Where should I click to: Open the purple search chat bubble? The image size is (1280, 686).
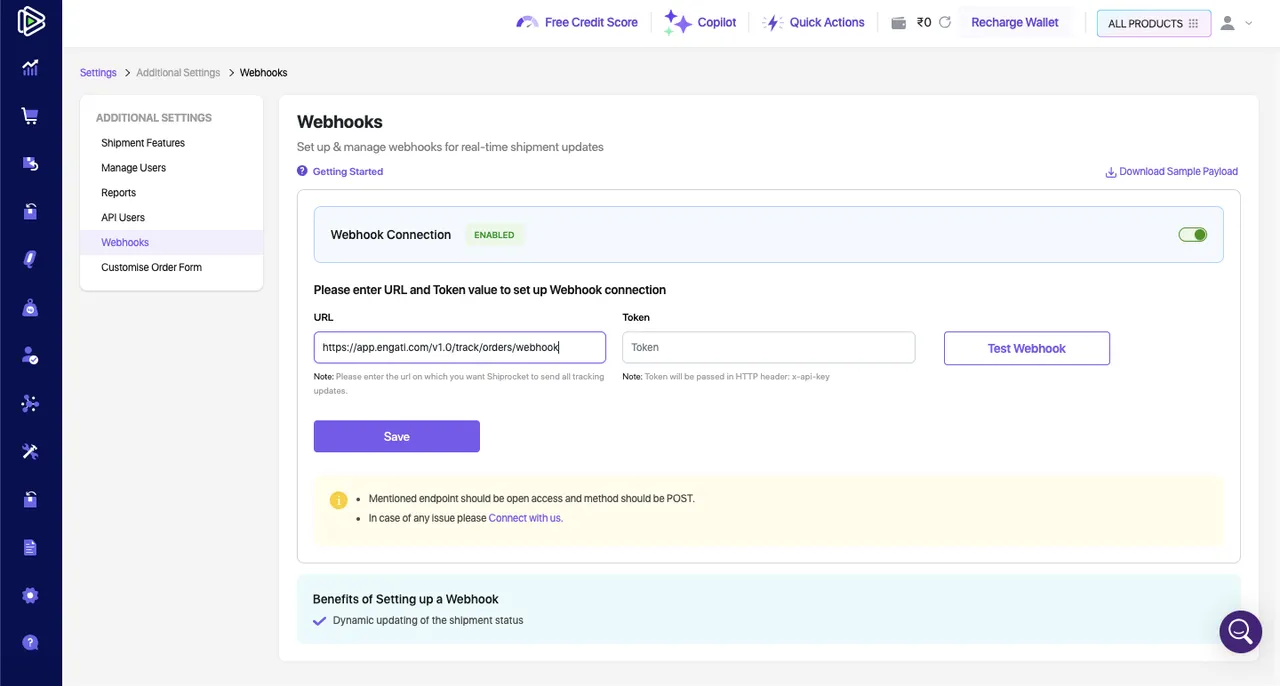click(x=1240, y=632)
